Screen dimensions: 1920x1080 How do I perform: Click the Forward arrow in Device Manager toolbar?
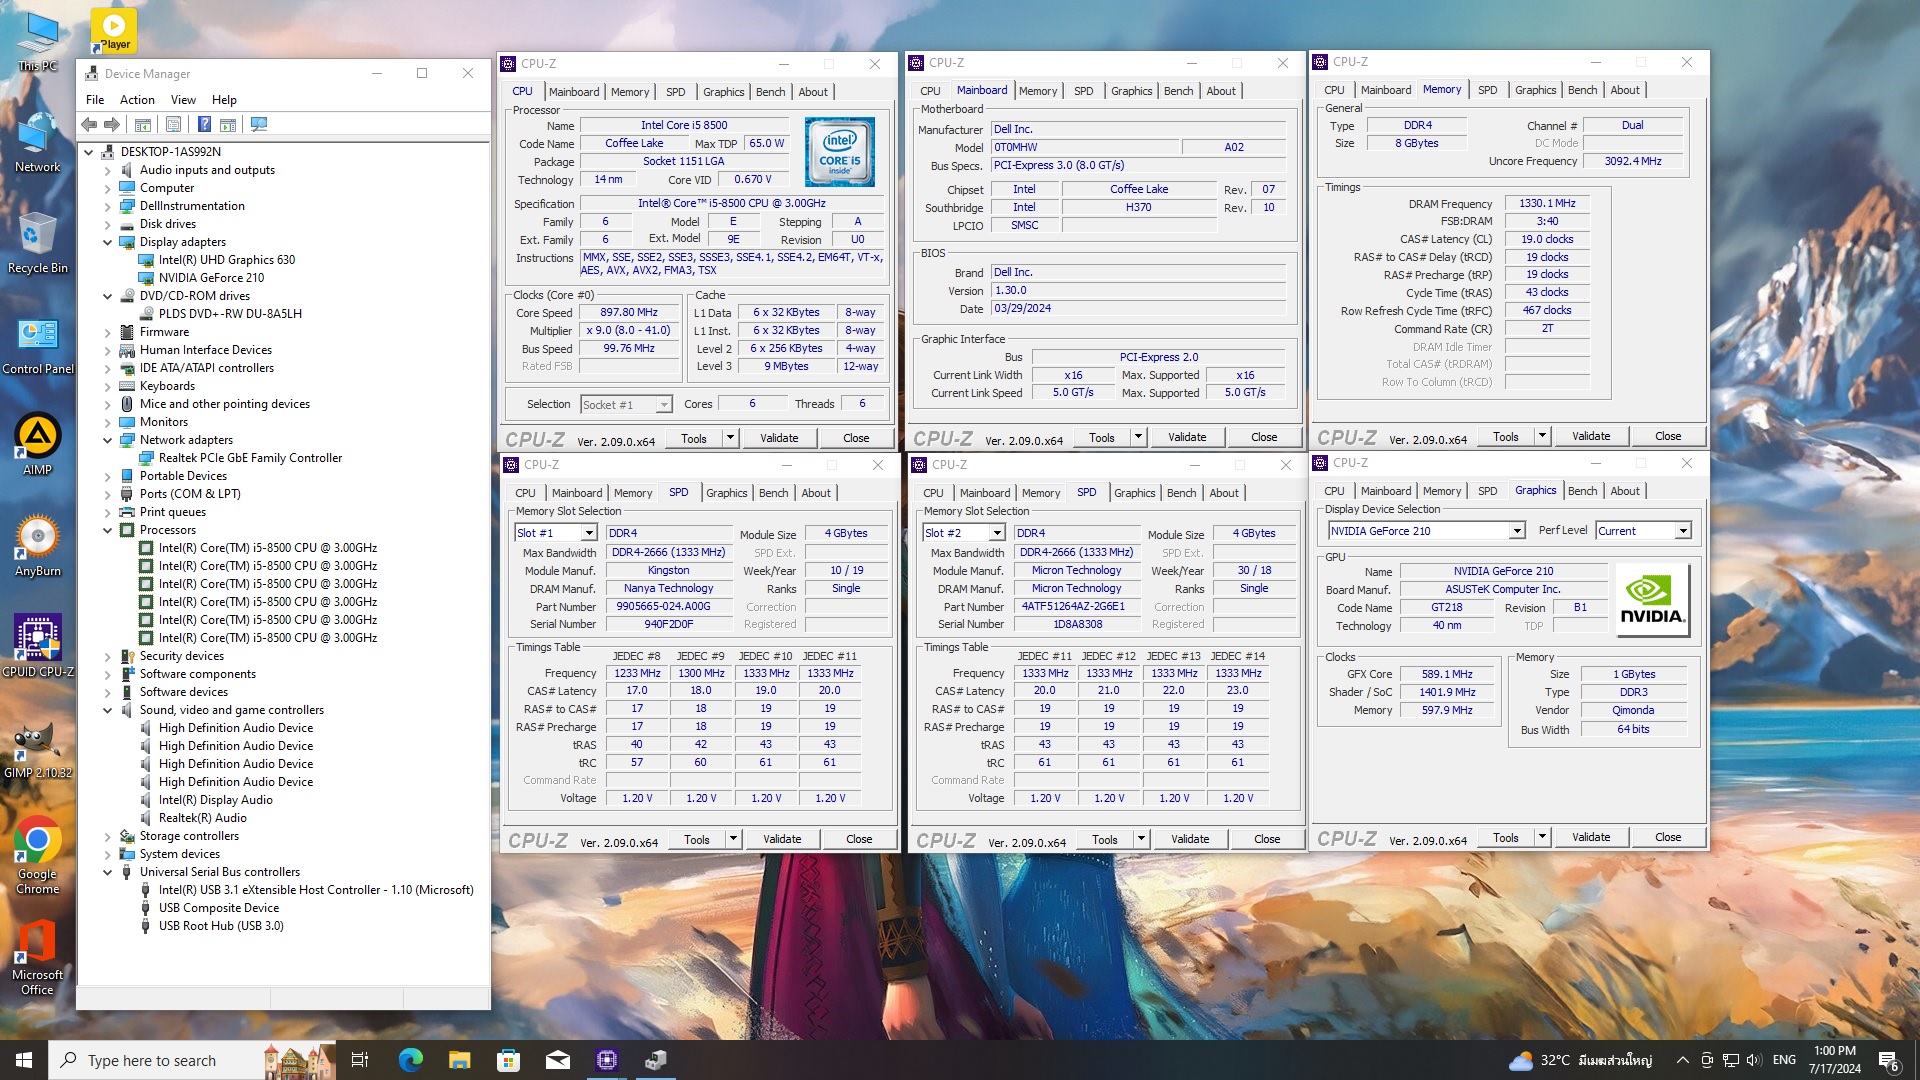pyautogui.click(x=112, y=125)
